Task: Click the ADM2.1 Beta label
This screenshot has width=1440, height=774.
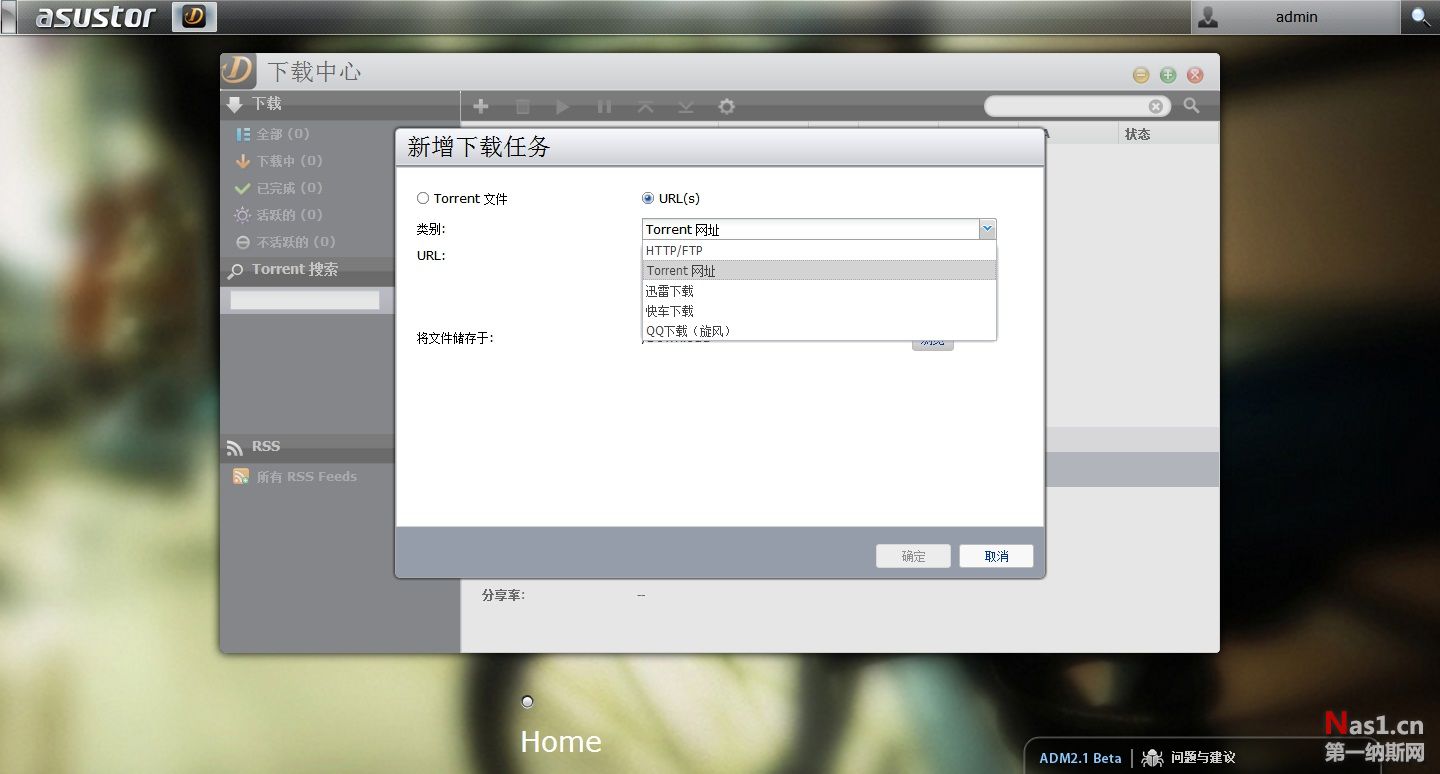Action: pyautogui.click(x=1080, y=758)
